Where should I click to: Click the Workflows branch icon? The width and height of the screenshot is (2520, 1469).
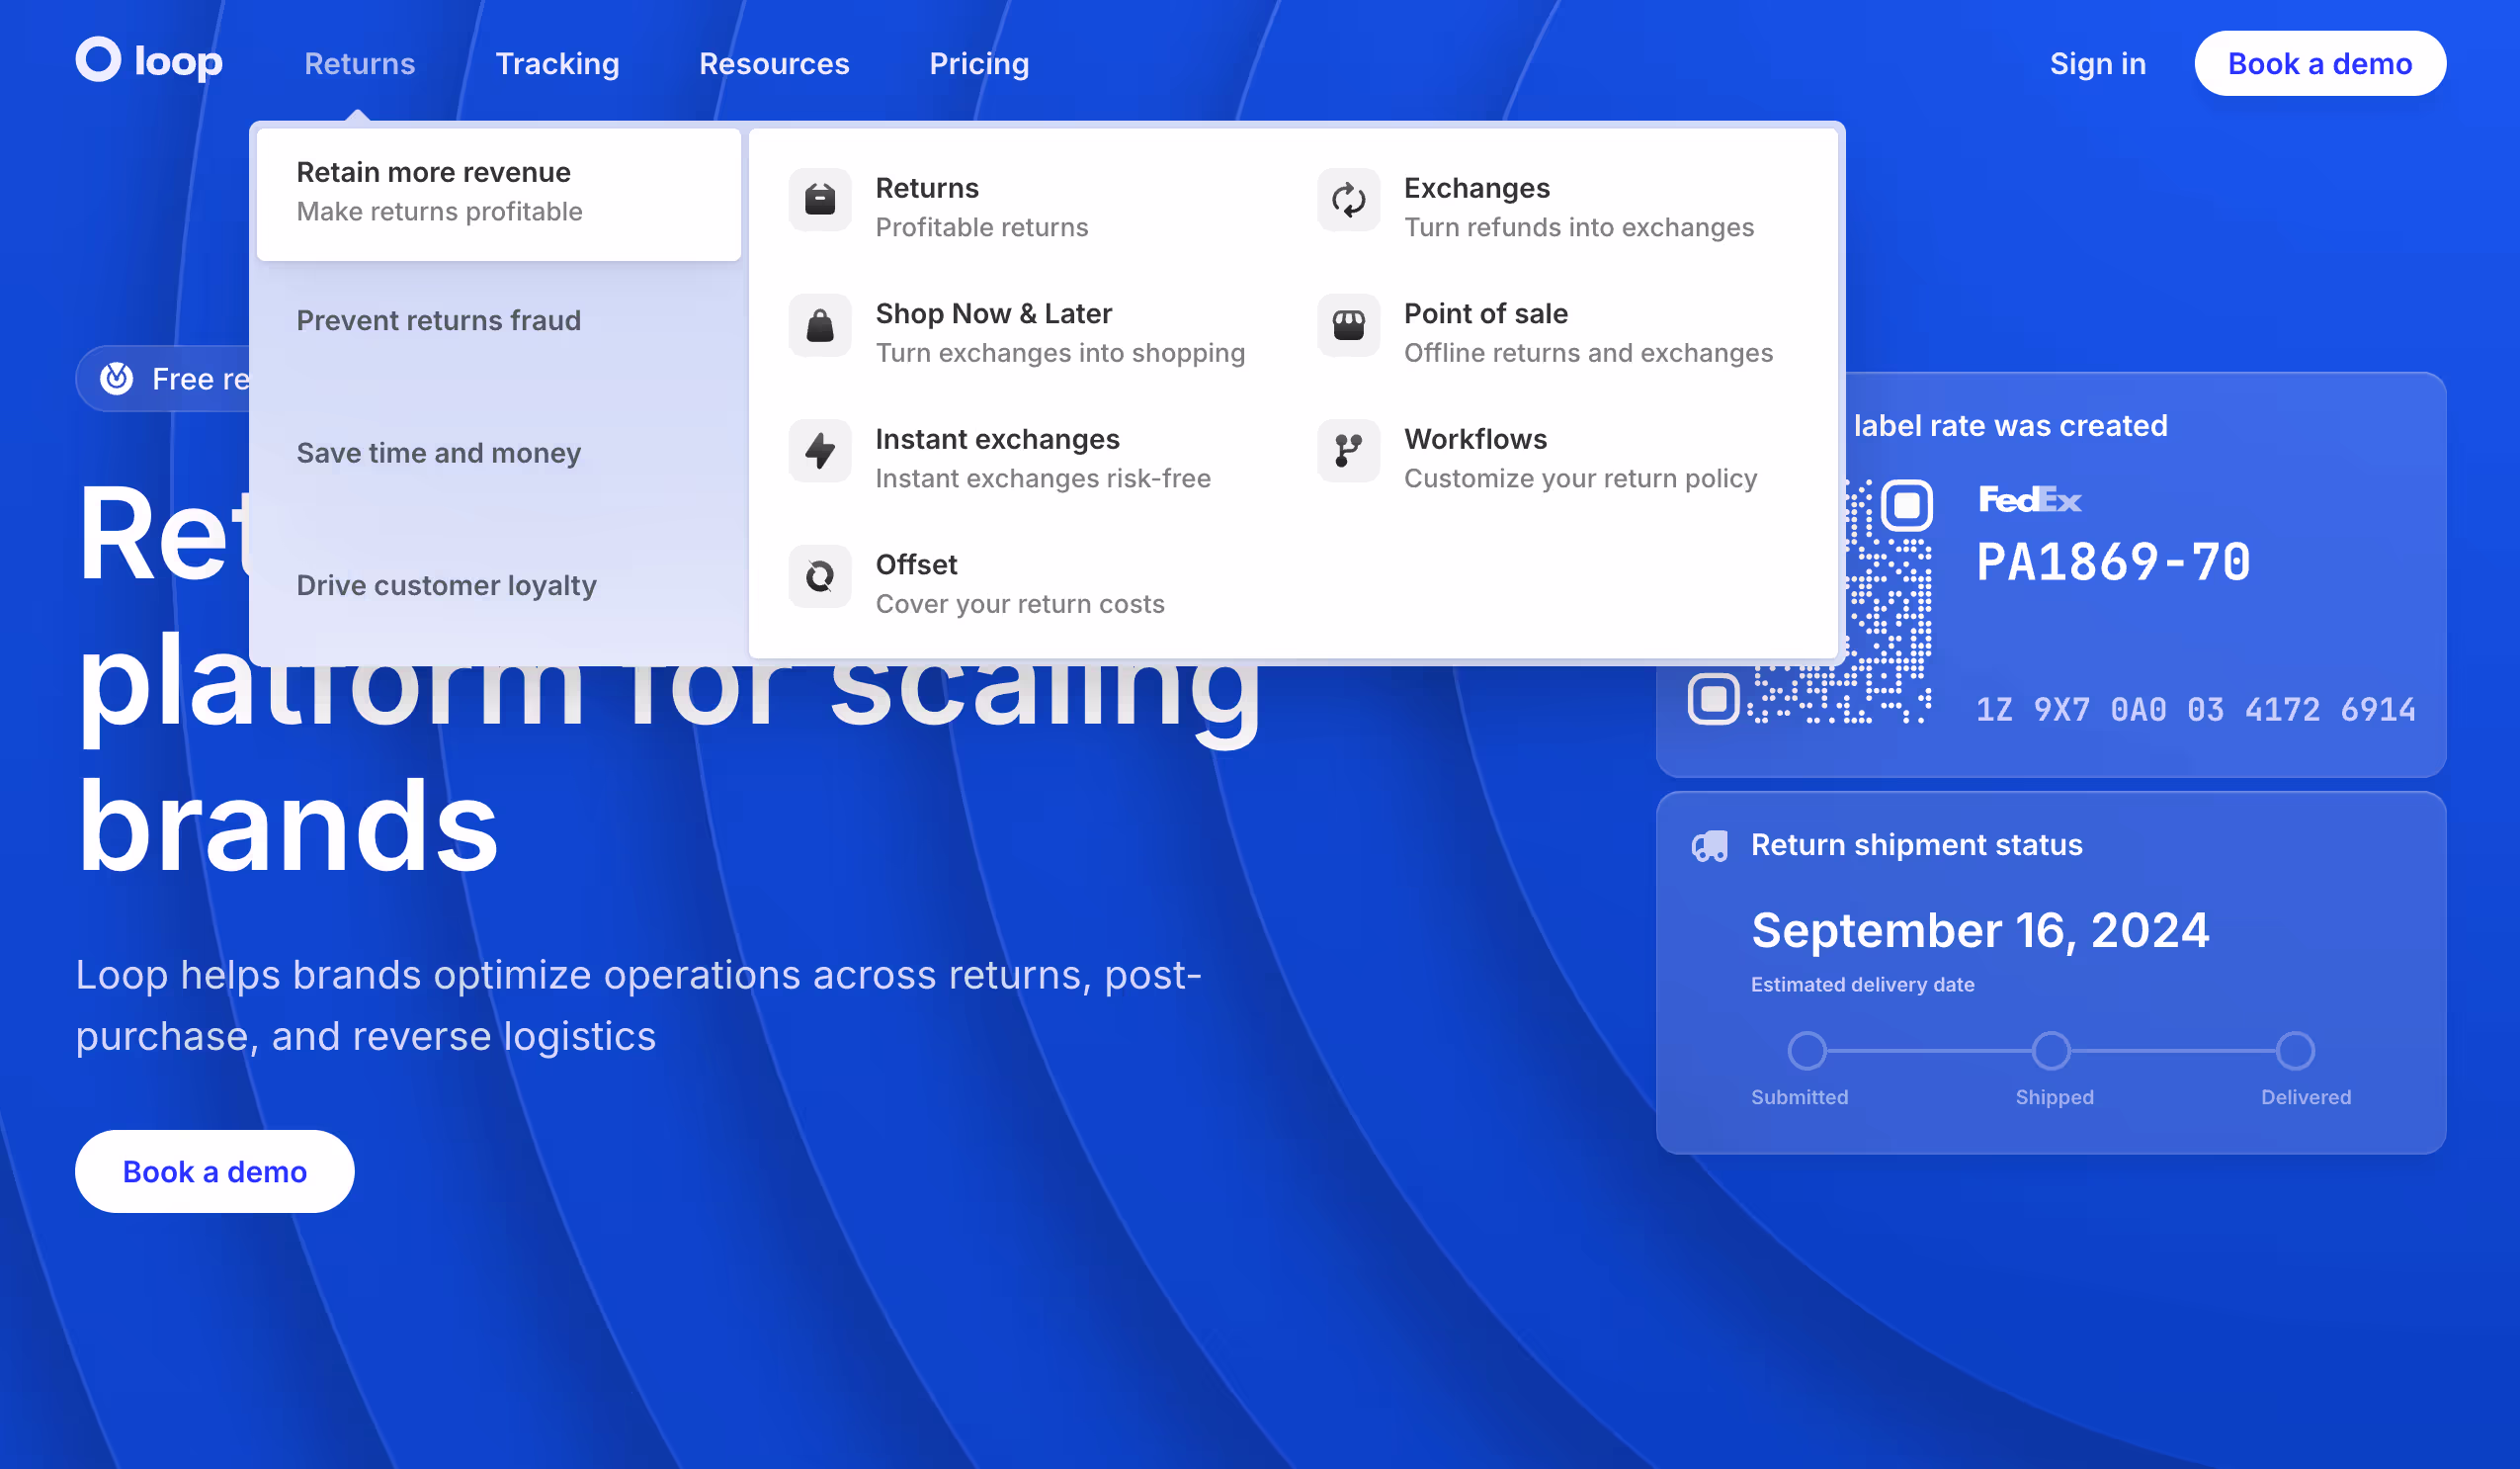(x=1348, y=451)
